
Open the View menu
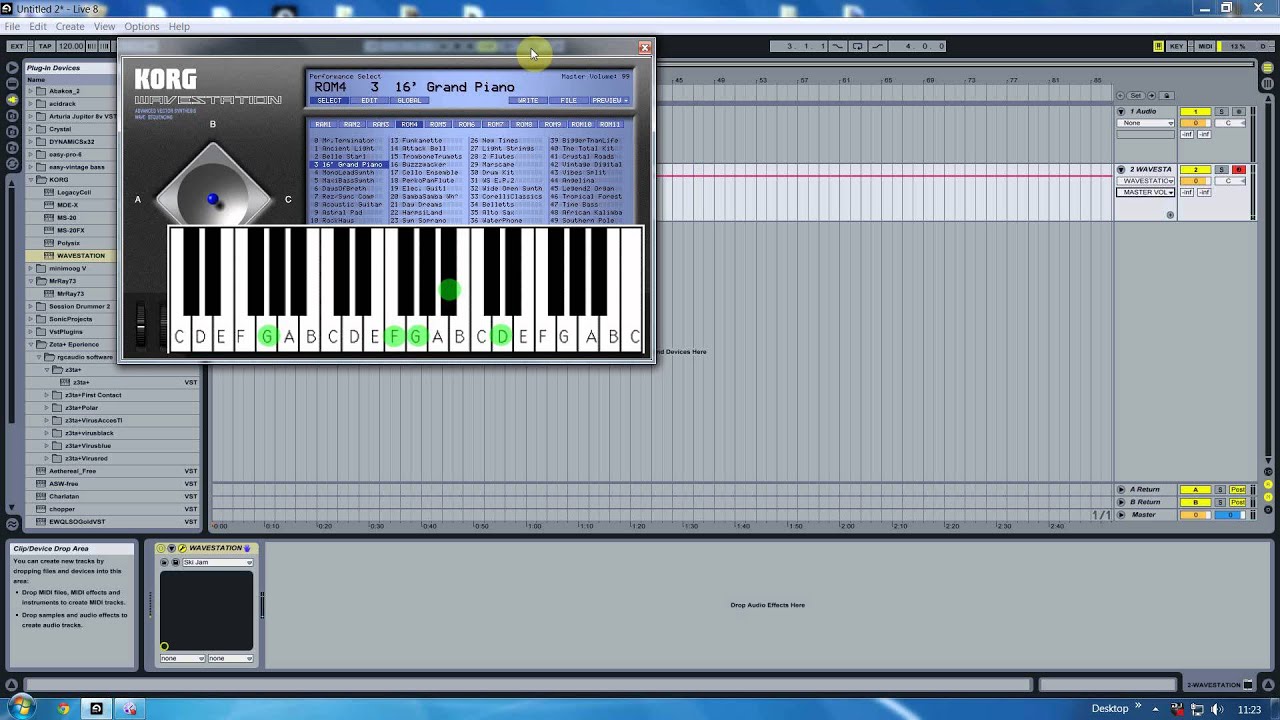104,26
